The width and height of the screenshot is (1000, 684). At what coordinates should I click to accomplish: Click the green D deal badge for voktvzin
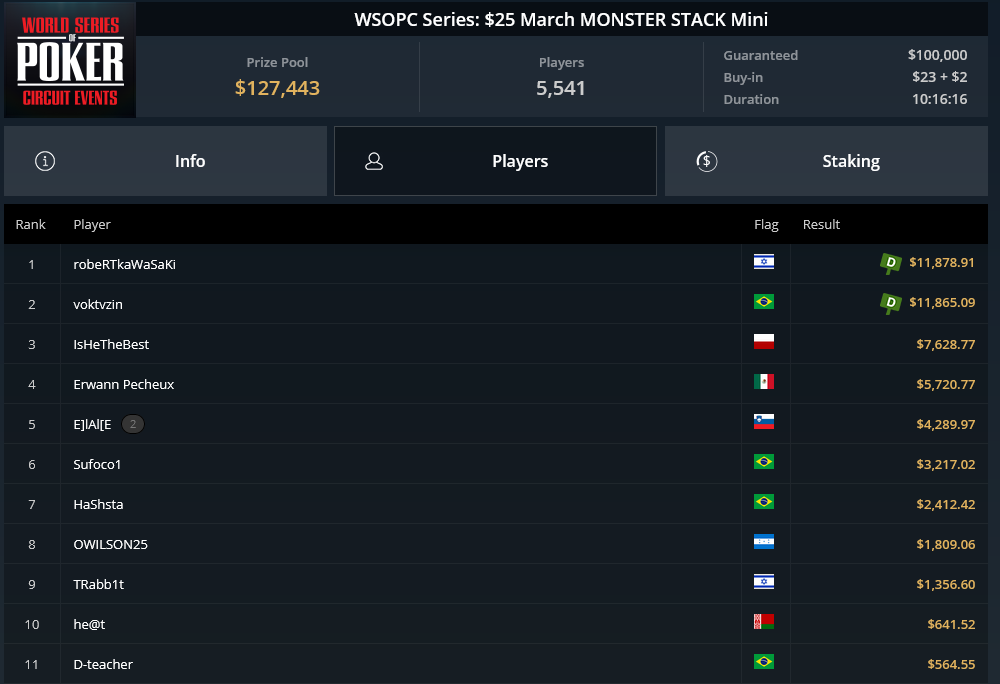pyautogui.click(x=890, y=303)
